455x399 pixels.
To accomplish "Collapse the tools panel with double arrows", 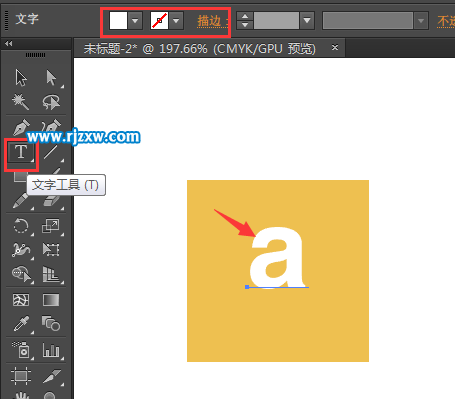I will click(9, 43).
